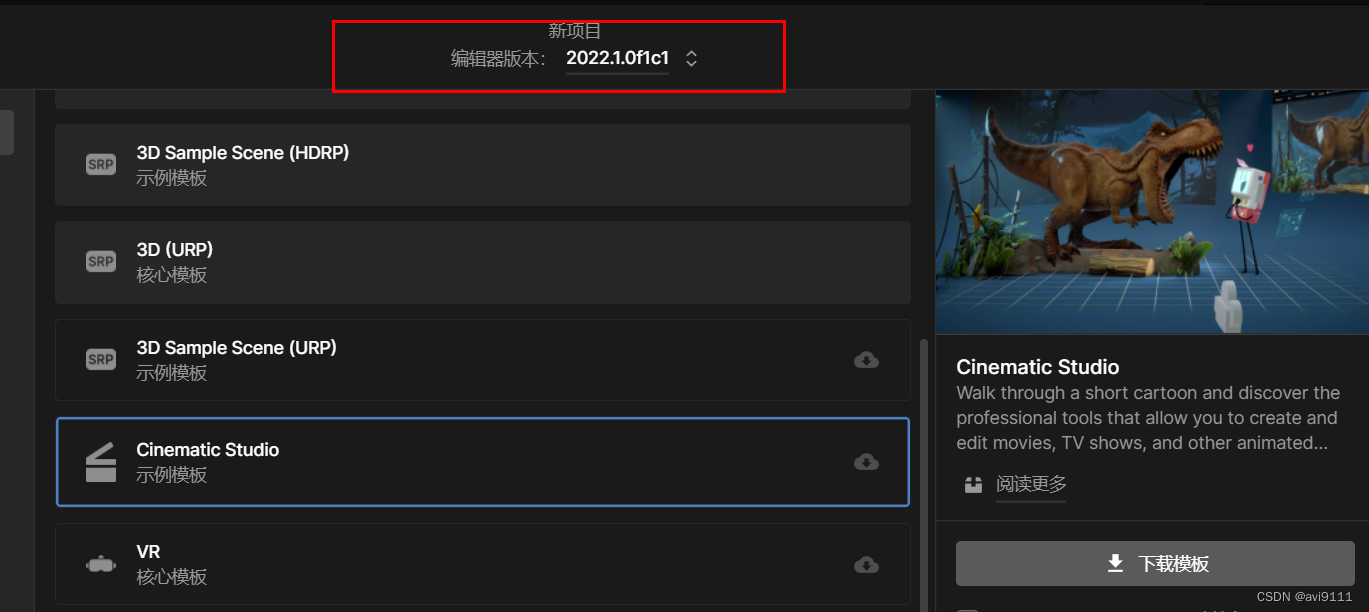1369x612 pixels.
Task: Click the cloud download icon for VR
Action: (866, 565)
